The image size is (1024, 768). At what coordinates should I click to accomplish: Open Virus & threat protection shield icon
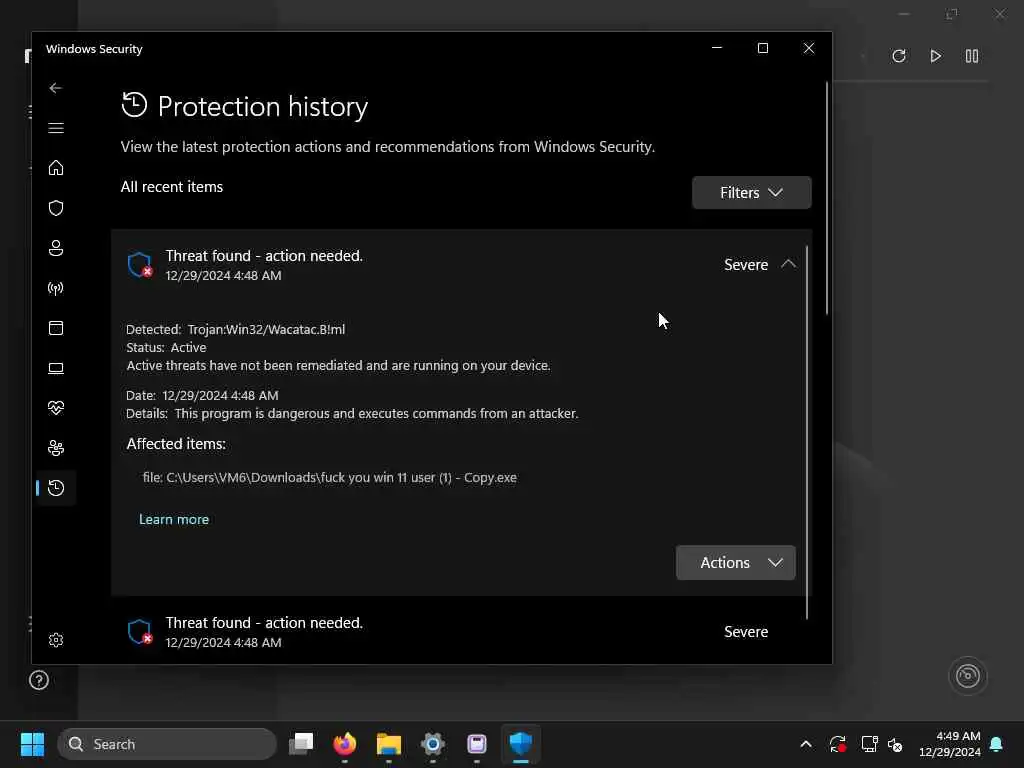[56, 208]
